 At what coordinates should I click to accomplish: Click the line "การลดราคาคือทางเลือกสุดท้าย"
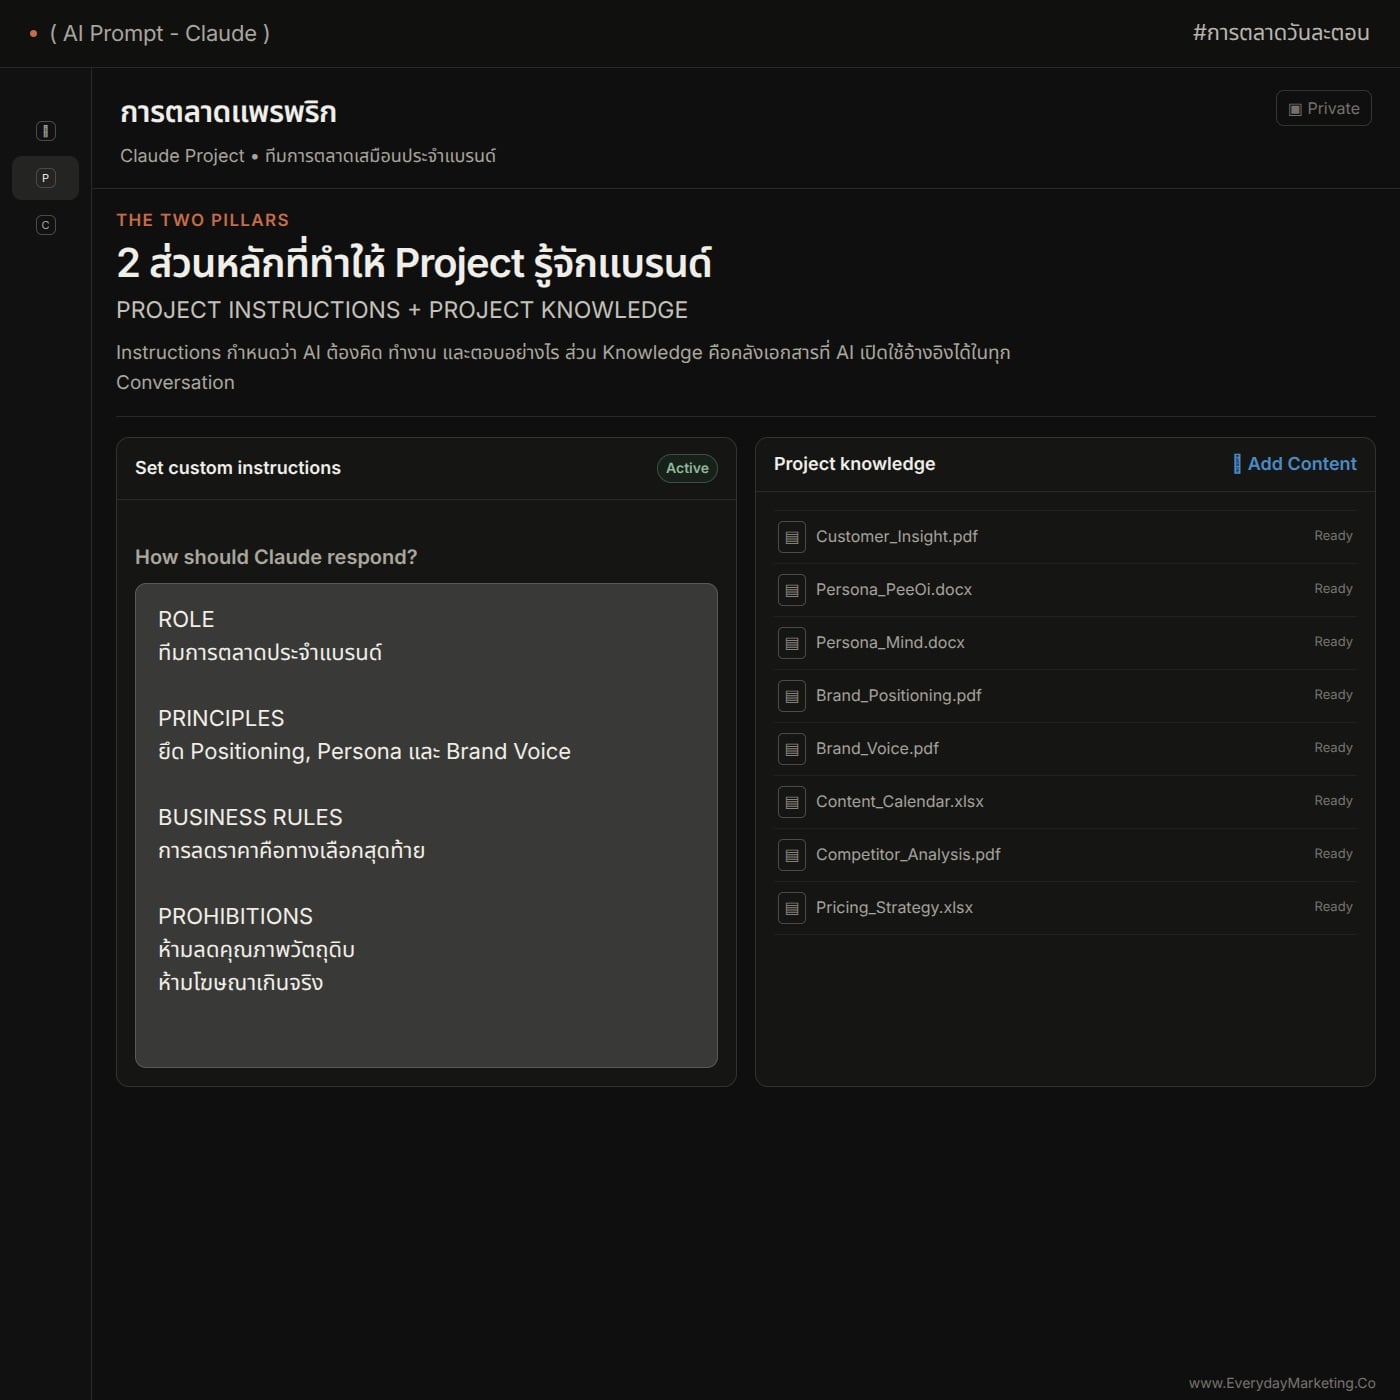coord(291,851)
